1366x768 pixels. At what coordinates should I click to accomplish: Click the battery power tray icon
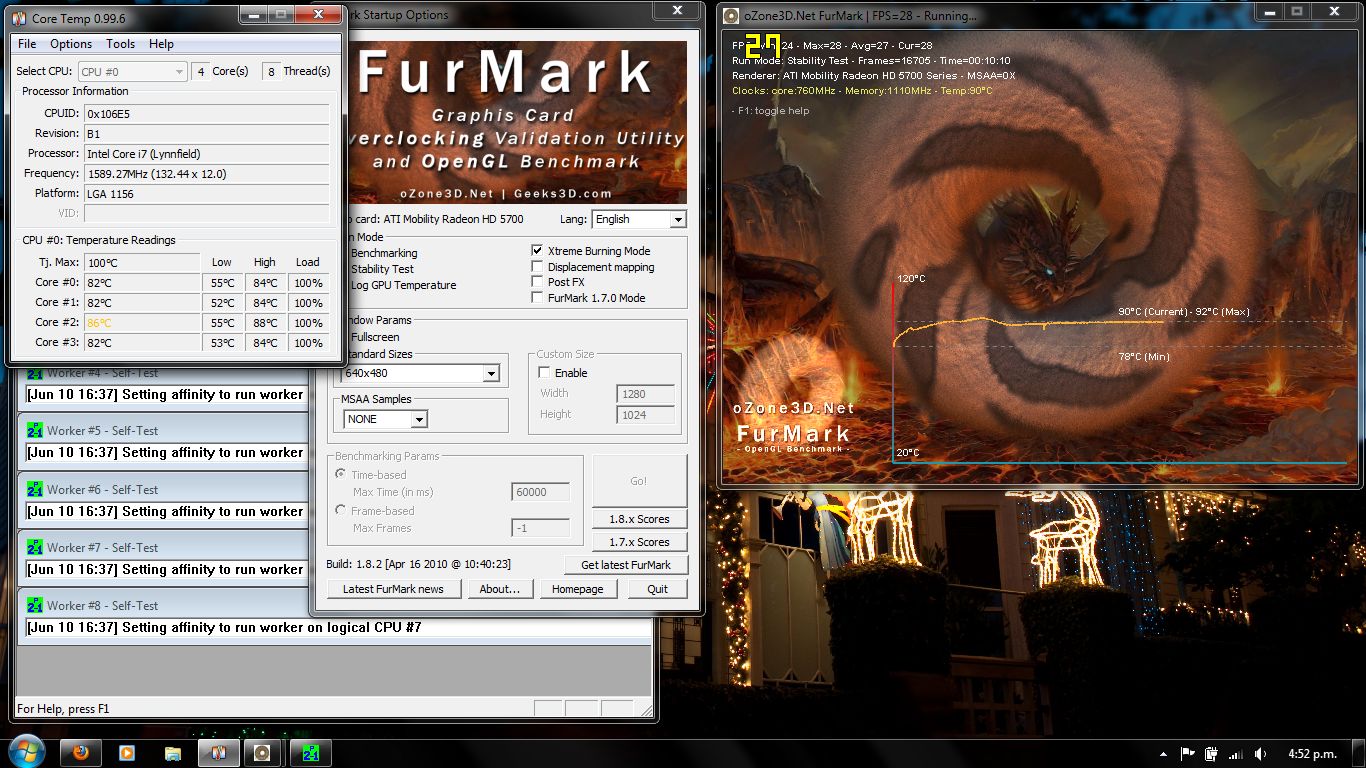click(1211, 754)
